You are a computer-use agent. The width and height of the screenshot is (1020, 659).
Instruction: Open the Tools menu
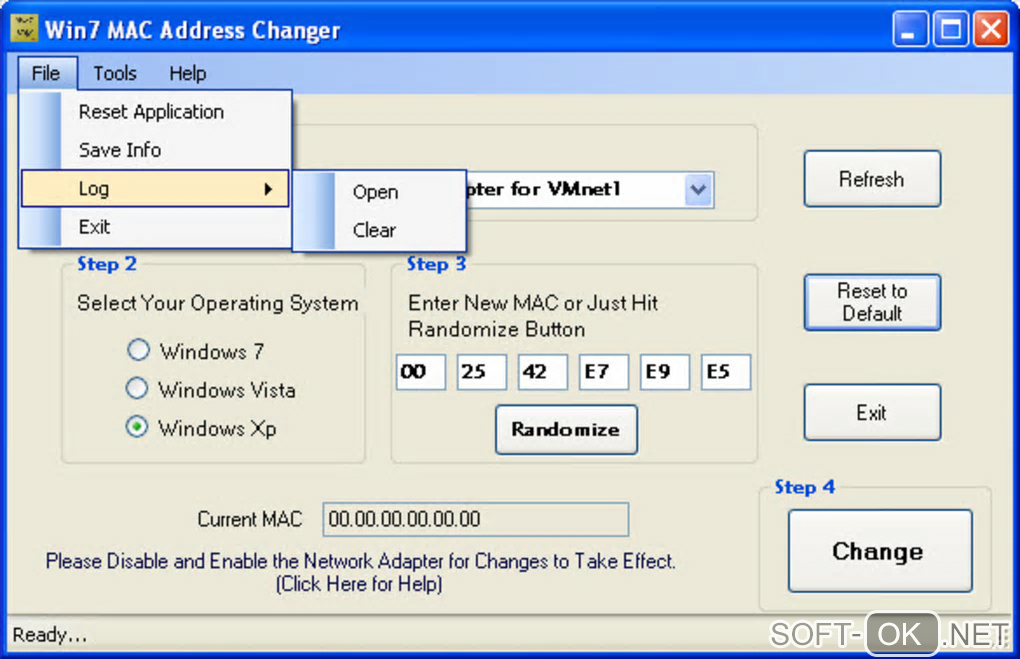pos(115,73)
